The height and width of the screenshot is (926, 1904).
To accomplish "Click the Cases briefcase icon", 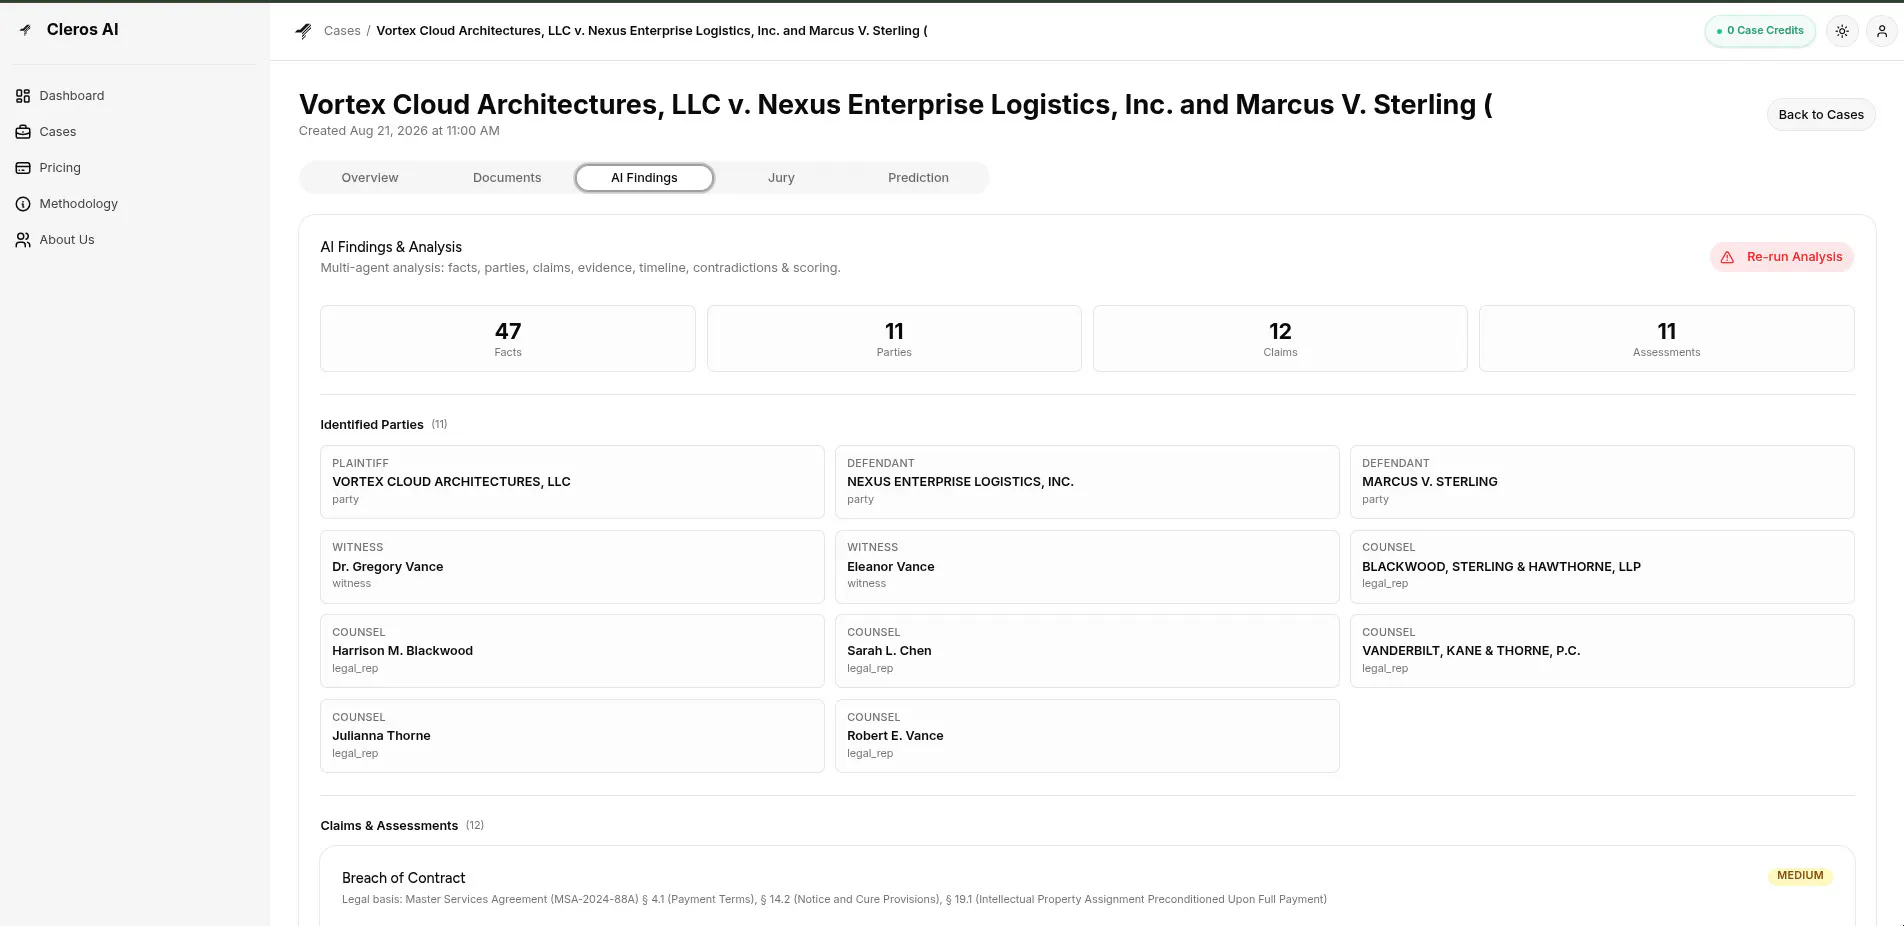I will pyautogui.click(x=23, y=132).
